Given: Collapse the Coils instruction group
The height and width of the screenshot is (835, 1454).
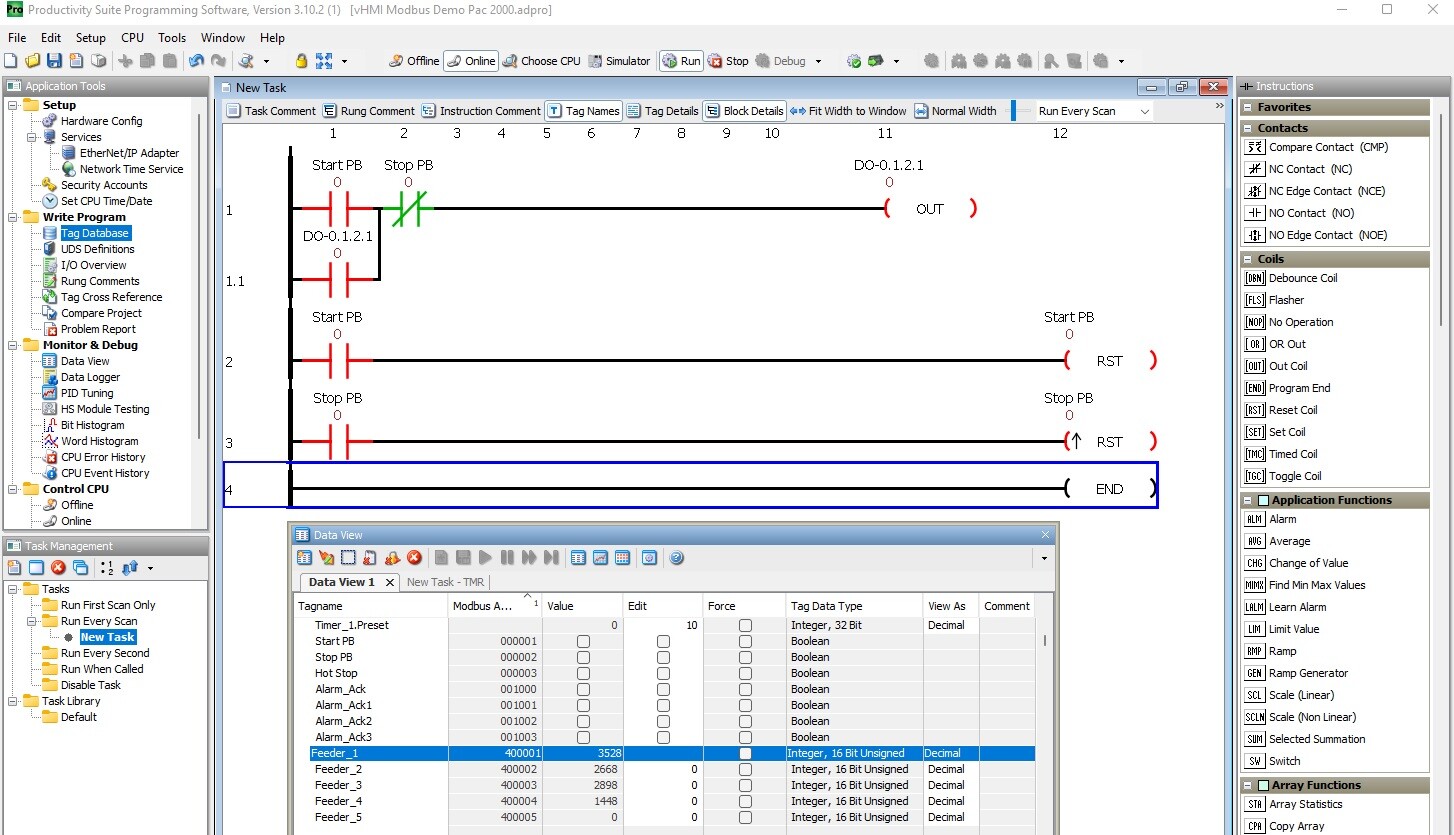Looking at the screenshot, I should click(1249, 259).
